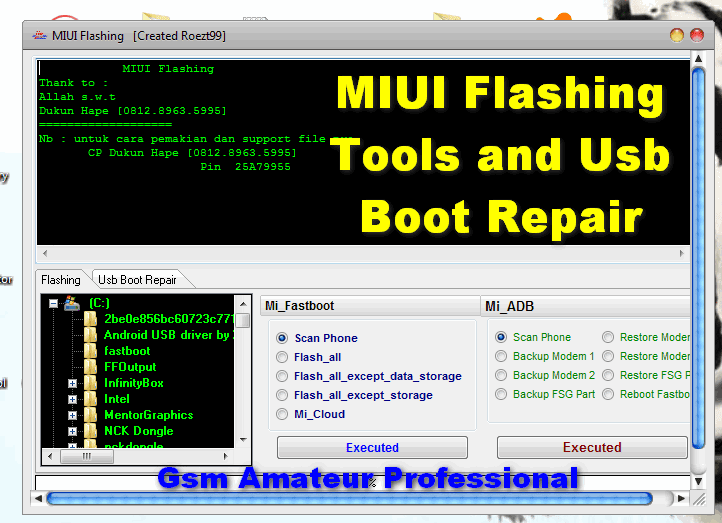Click main window horizontal scroll left arrow
The image size is (722, 523).
pyautogui.click(x=38, y=498)
